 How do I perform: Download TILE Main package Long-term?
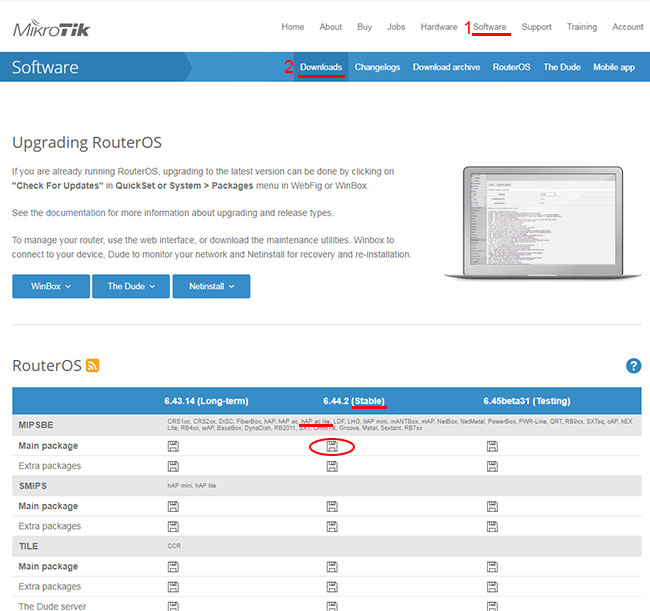pos(173,567)
